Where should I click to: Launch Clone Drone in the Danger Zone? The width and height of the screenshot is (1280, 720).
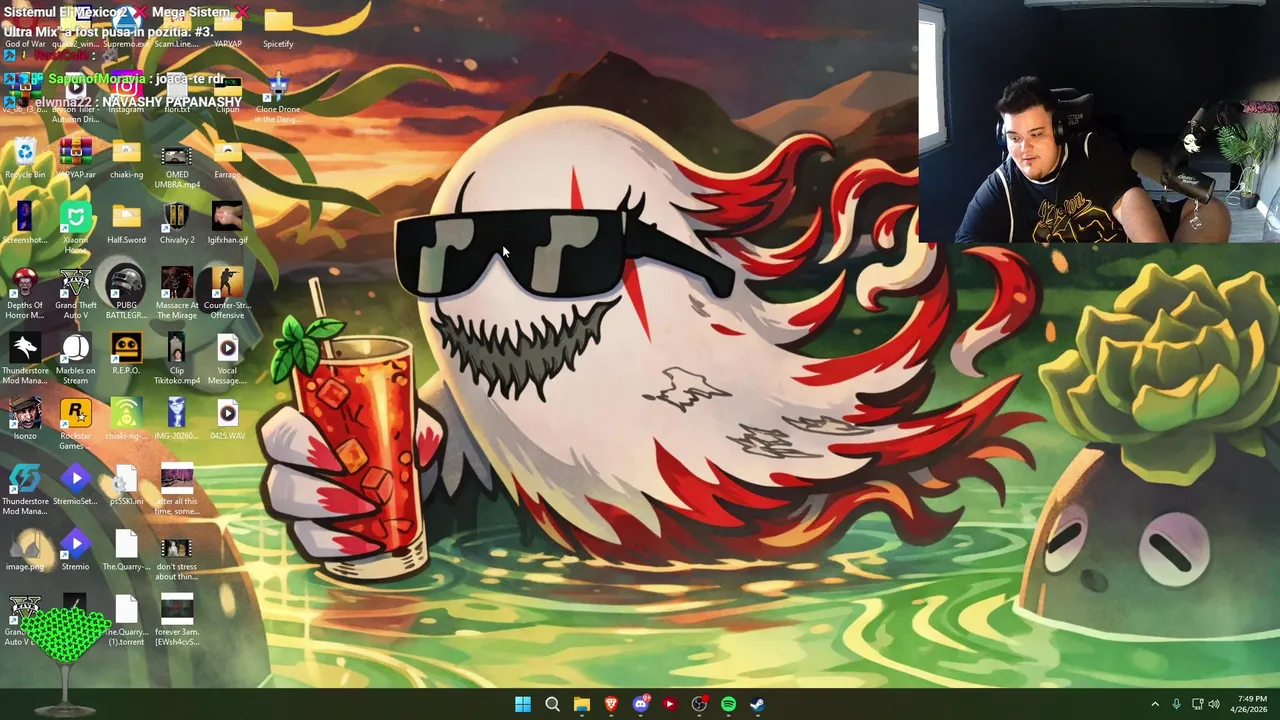point(278,98)
